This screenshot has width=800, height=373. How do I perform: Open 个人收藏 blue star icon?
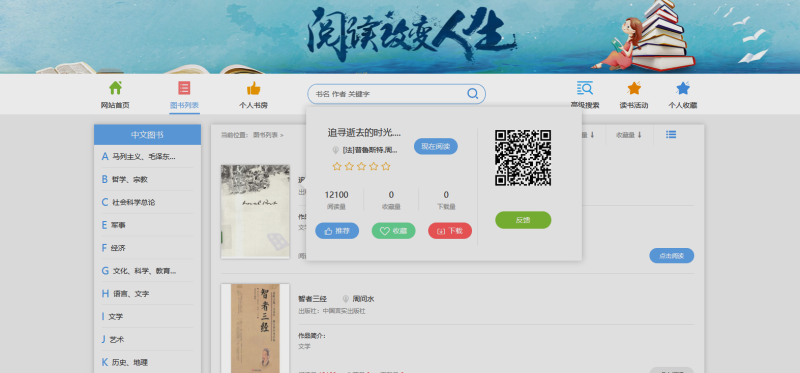pyautogui.click(x=683, y=88)
